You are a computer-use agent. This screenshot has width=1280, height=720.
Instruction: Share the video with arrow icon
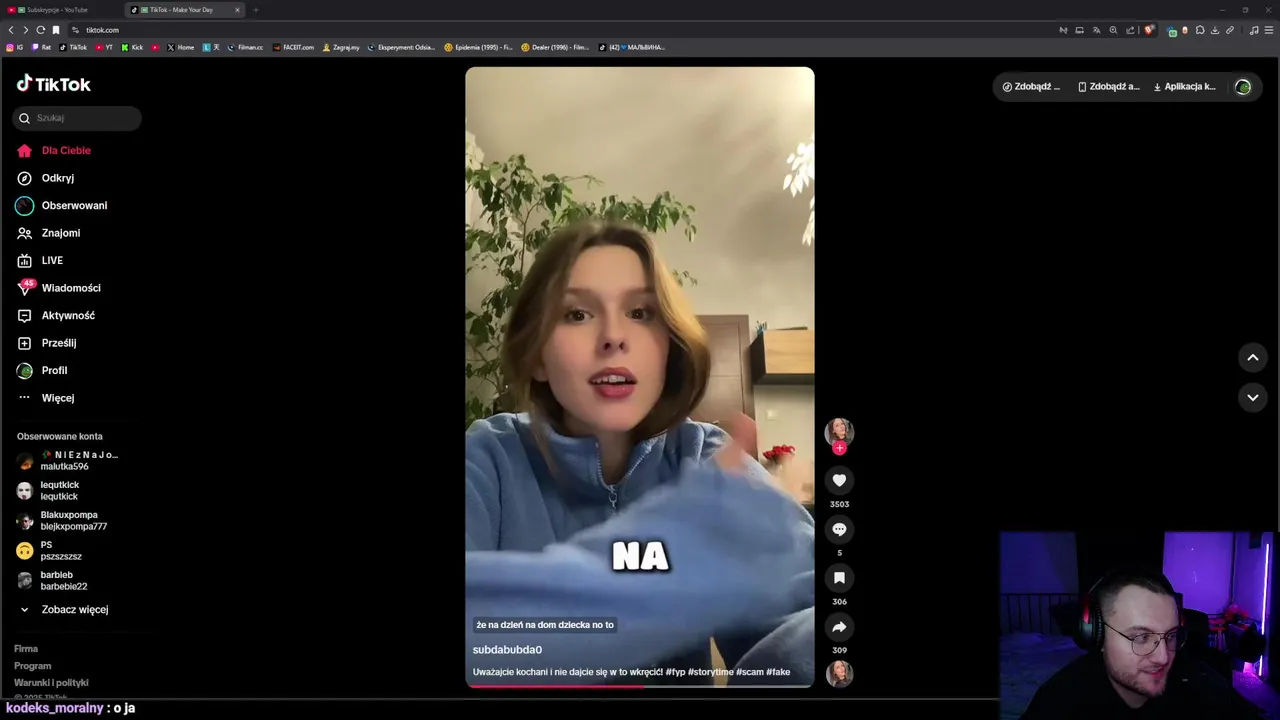(x=839, y=627)
